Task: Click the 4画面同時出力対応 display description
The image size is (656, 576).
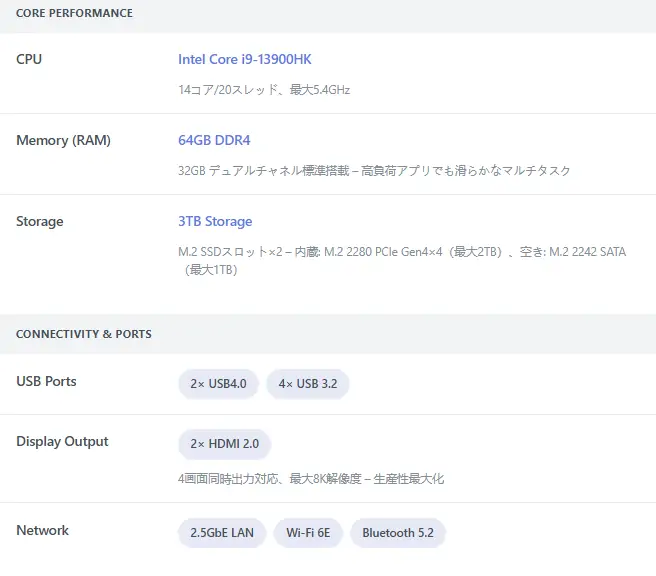Action: coord(310,479)
